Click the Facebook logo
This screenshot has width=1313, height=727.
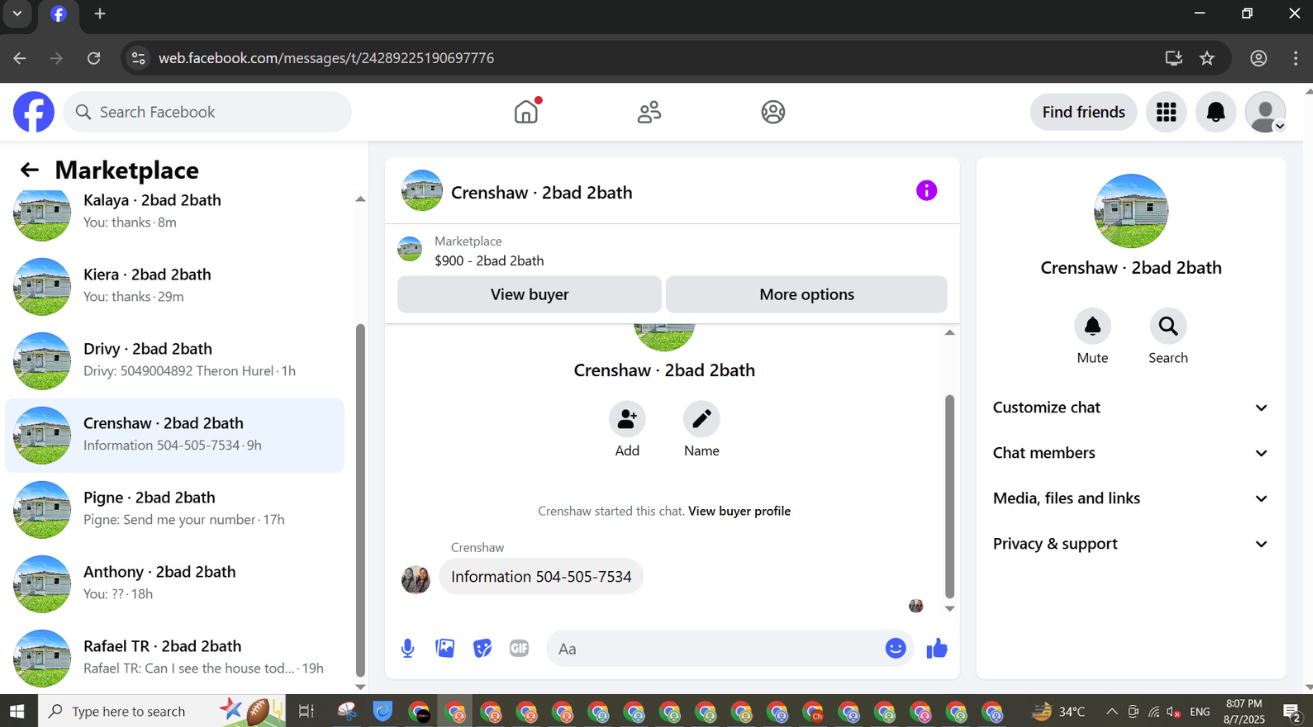pos(34,112)
